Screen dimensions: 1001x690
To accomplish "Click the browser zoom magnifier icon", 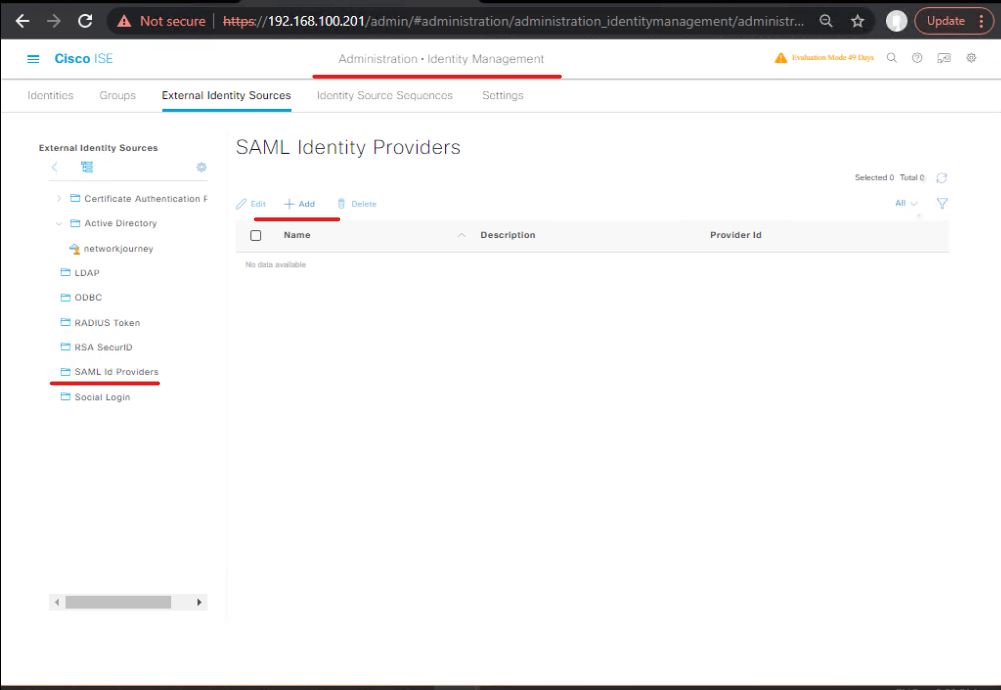I will click(826, 21).
